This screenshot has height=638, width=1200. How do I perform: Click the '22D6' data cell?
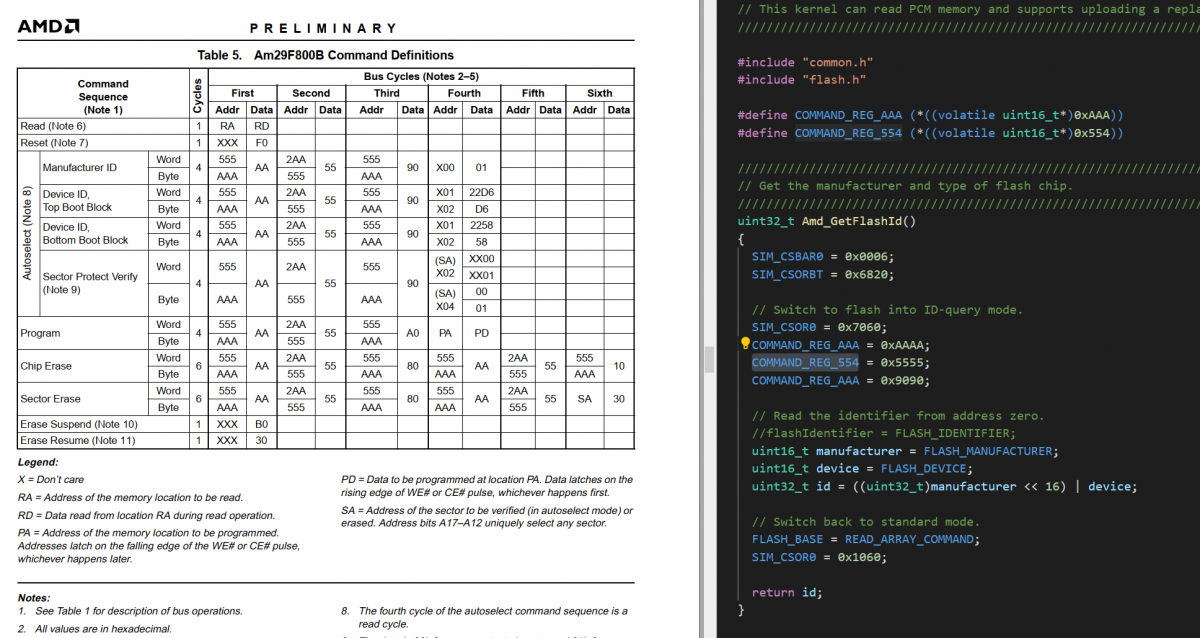(481, 192)
